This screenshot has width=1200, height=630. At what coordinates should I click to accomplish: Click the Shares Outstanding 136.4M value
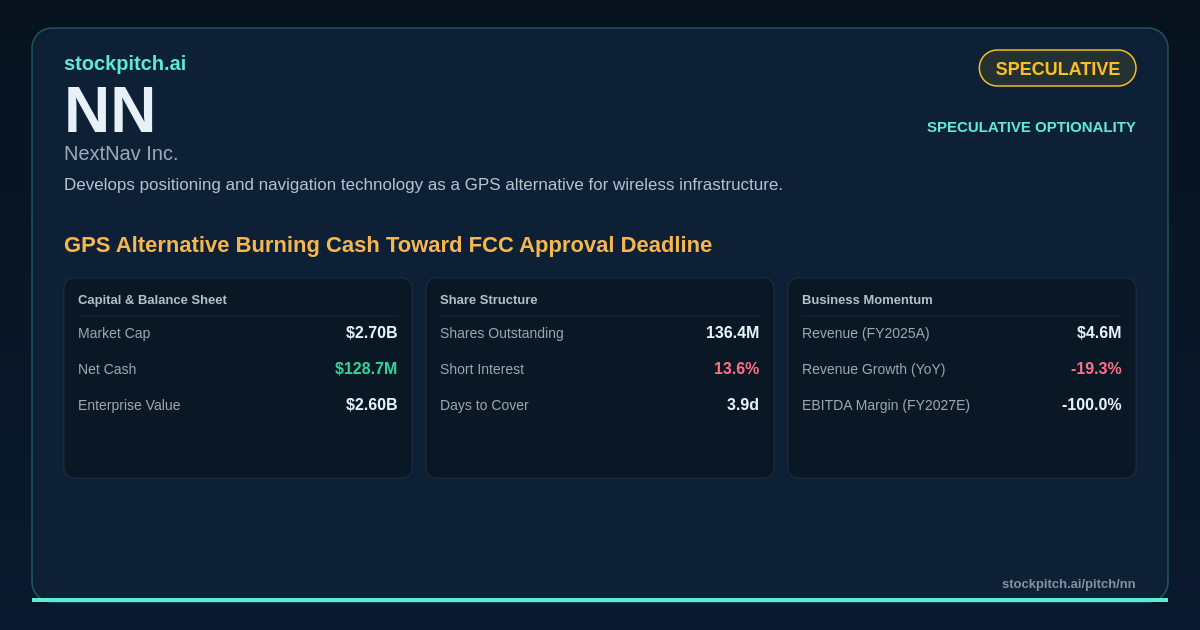(733, 333)
